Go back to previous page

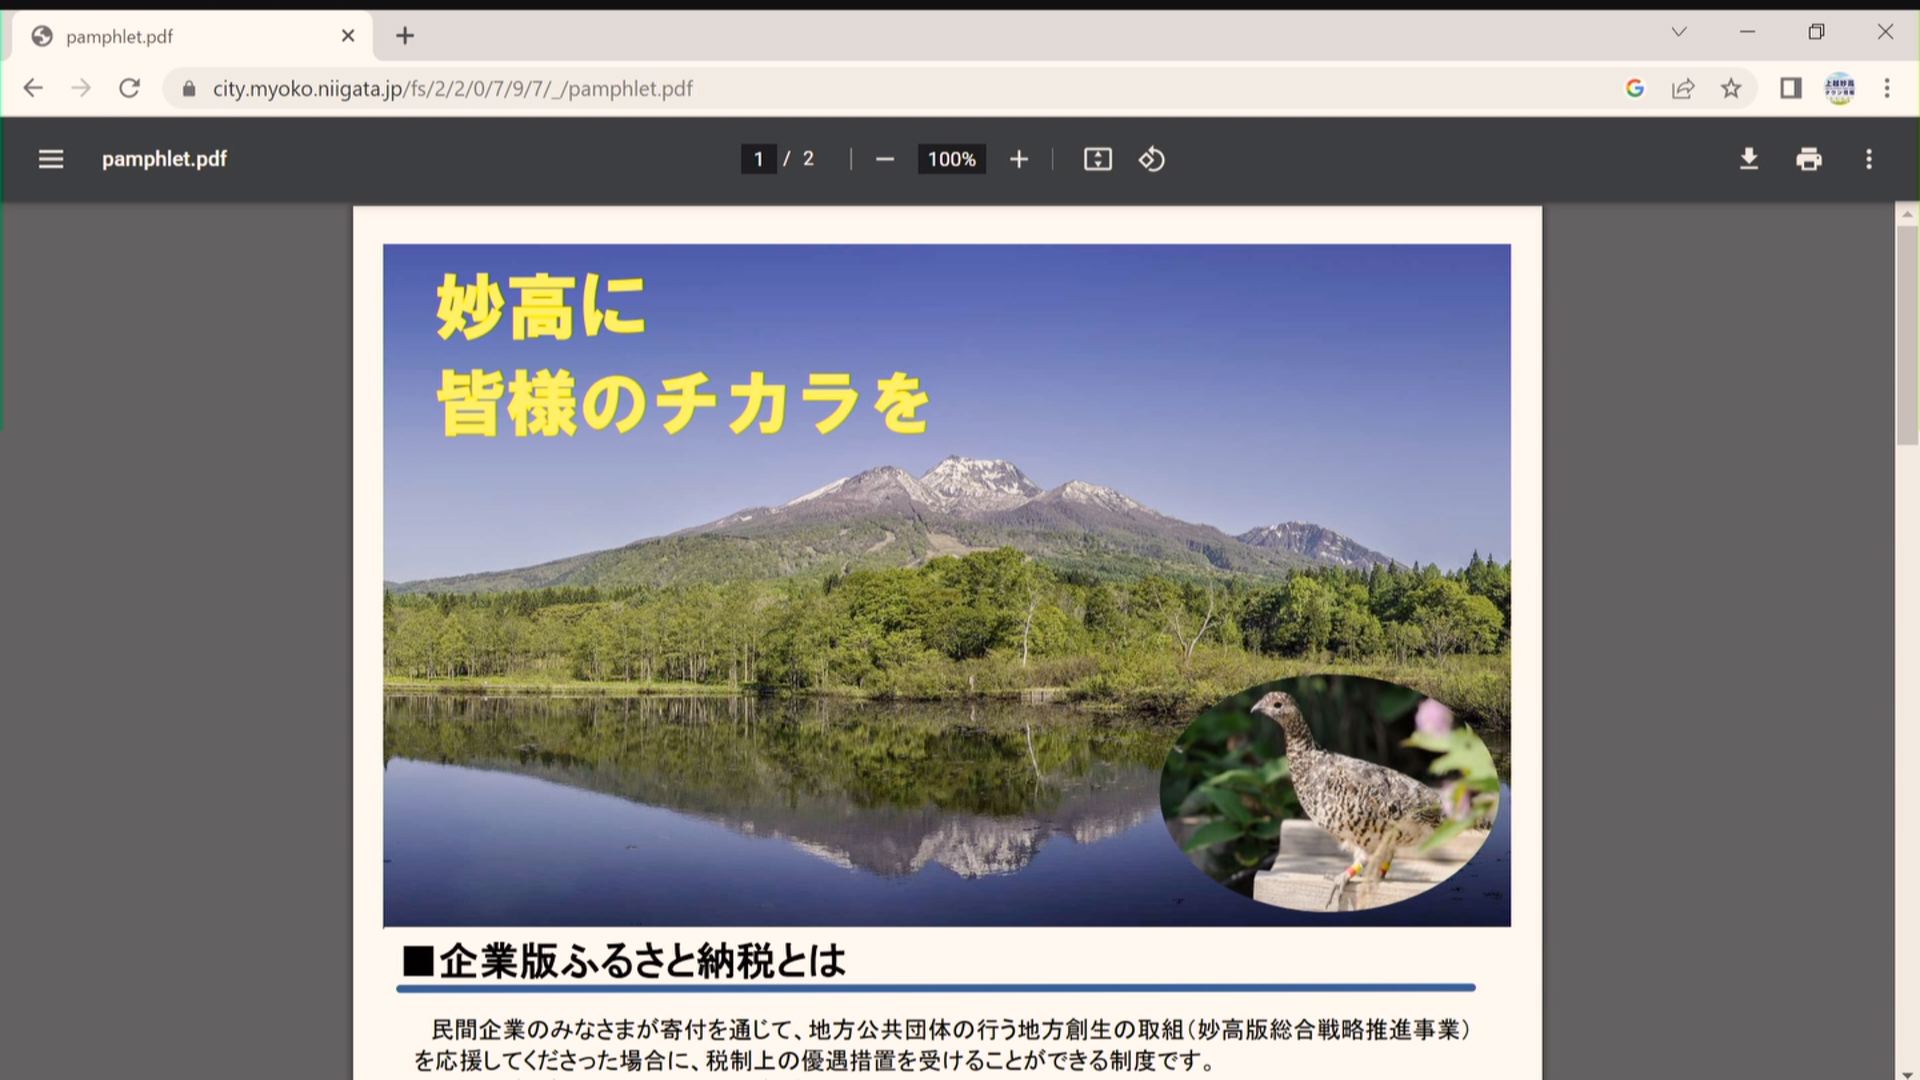click(33, 88)
